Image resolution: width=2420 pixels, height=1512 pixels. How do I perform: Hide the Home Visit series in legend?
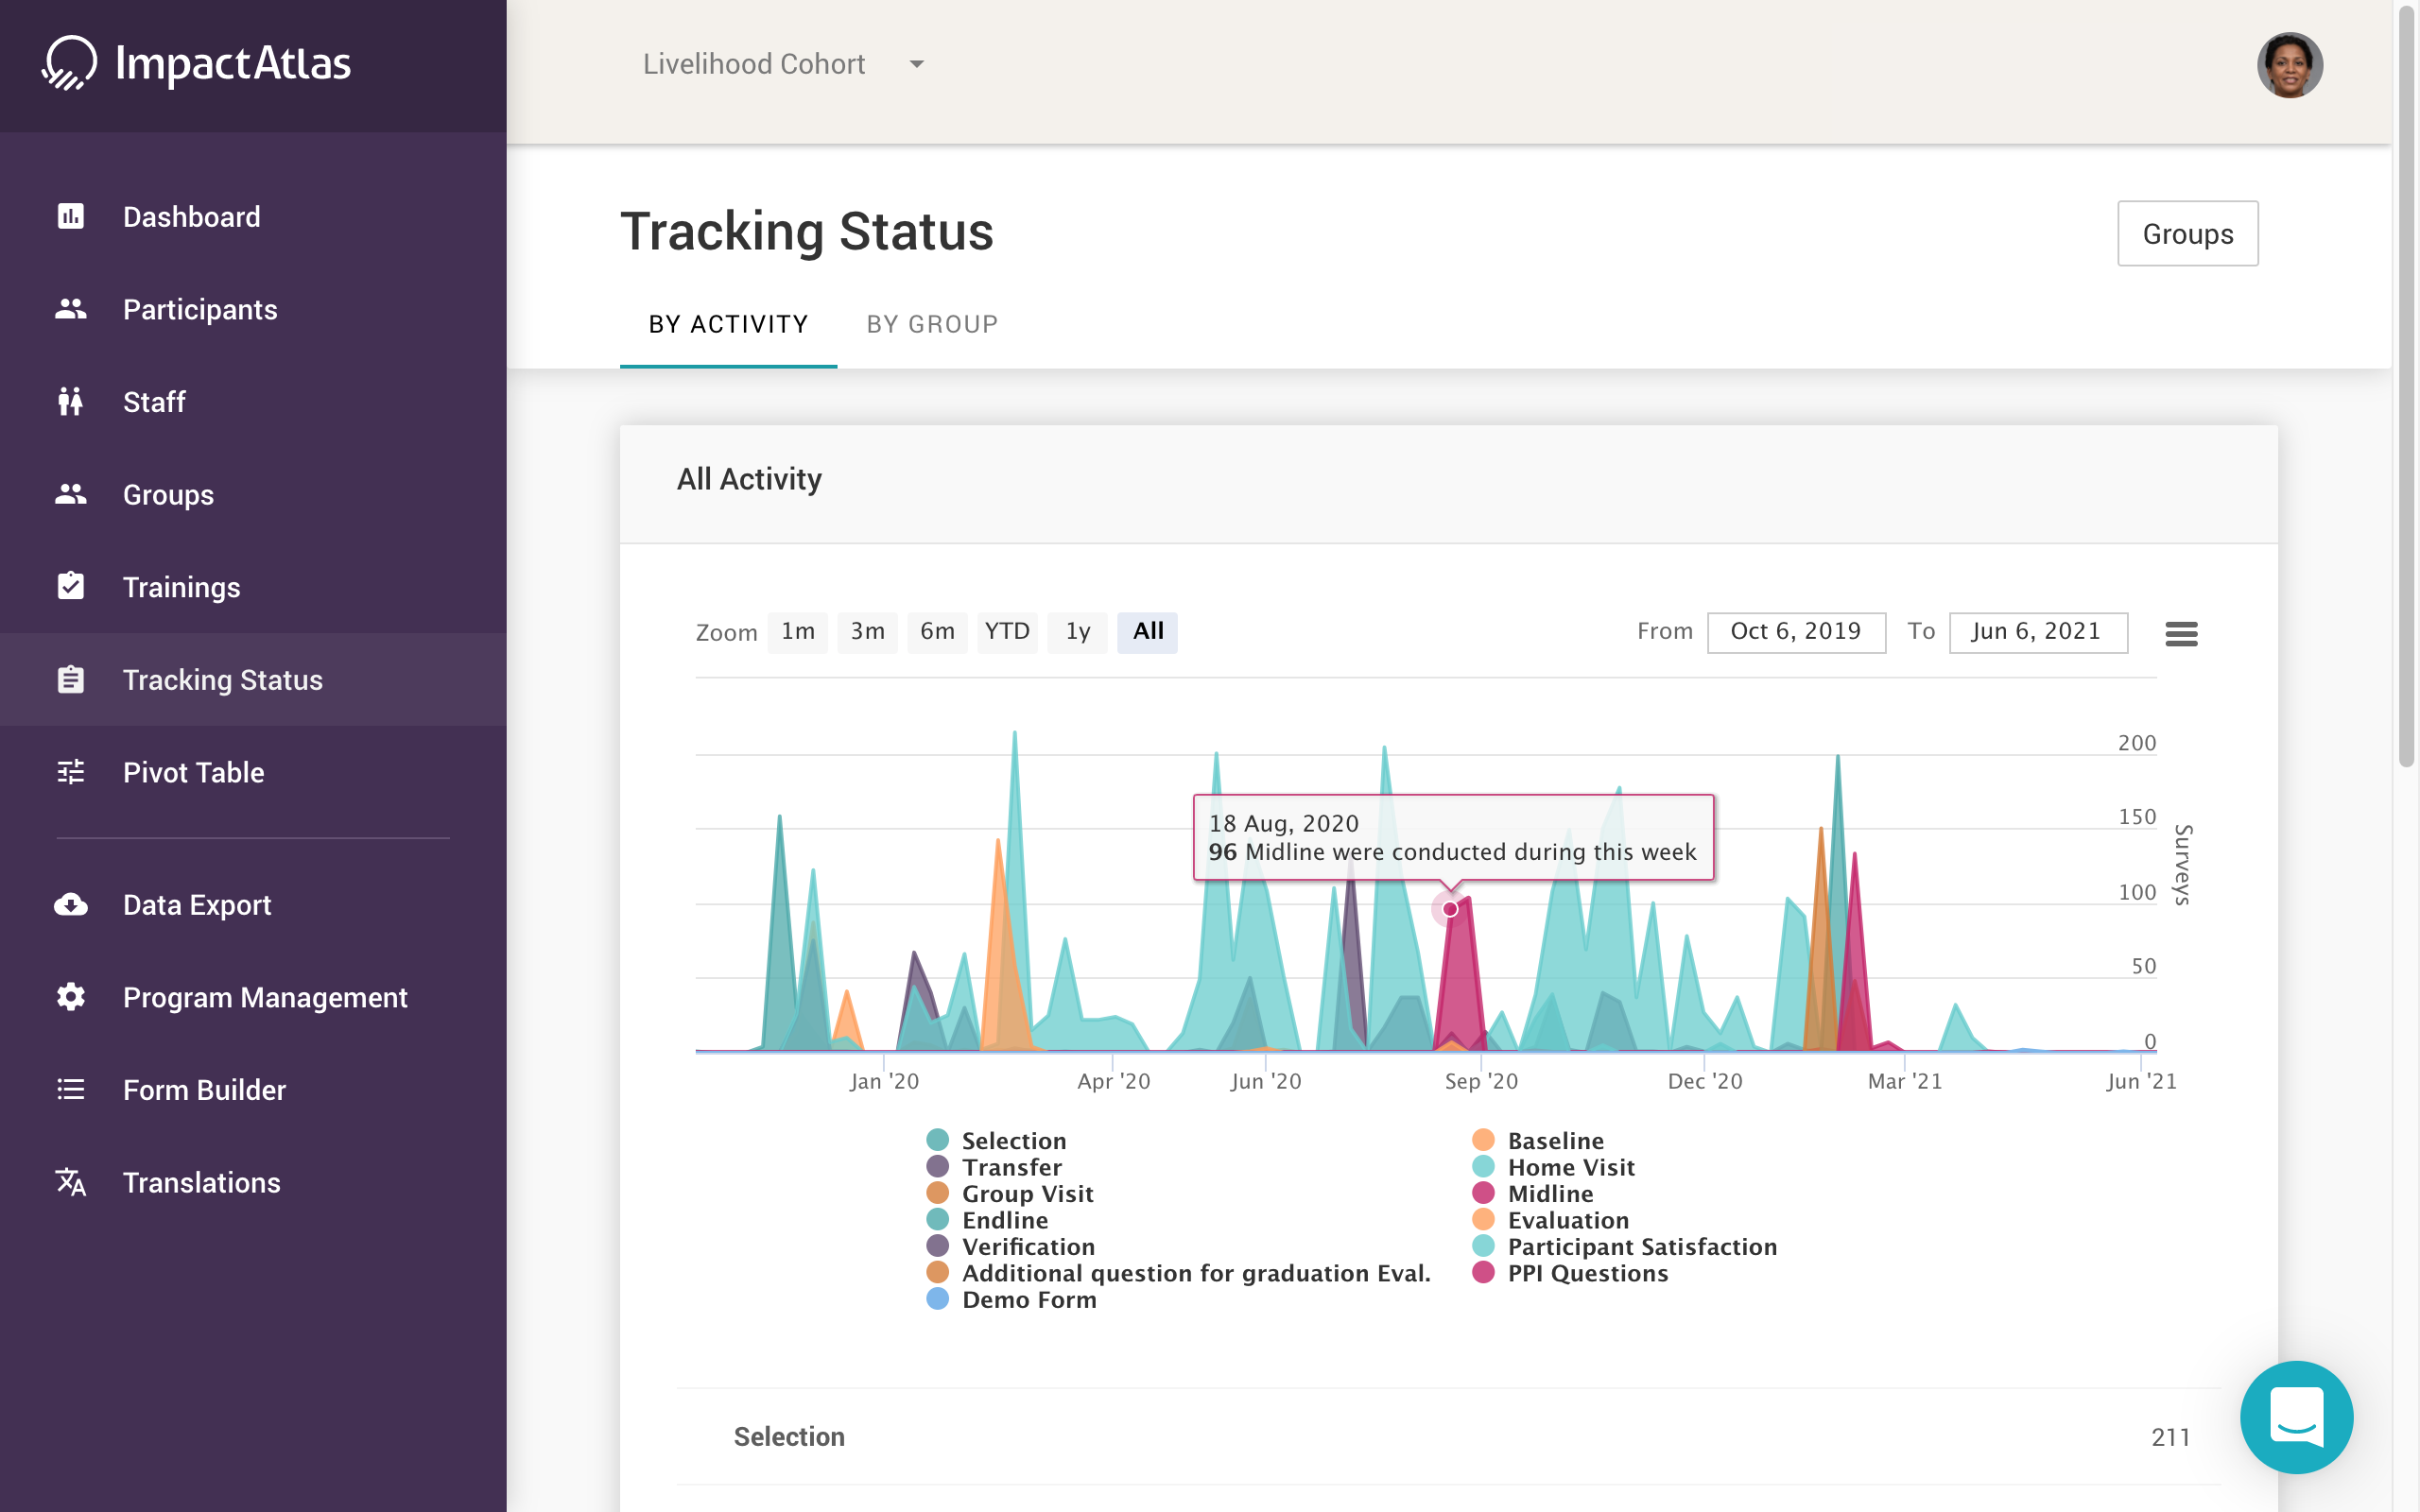coord(1570,1167)
